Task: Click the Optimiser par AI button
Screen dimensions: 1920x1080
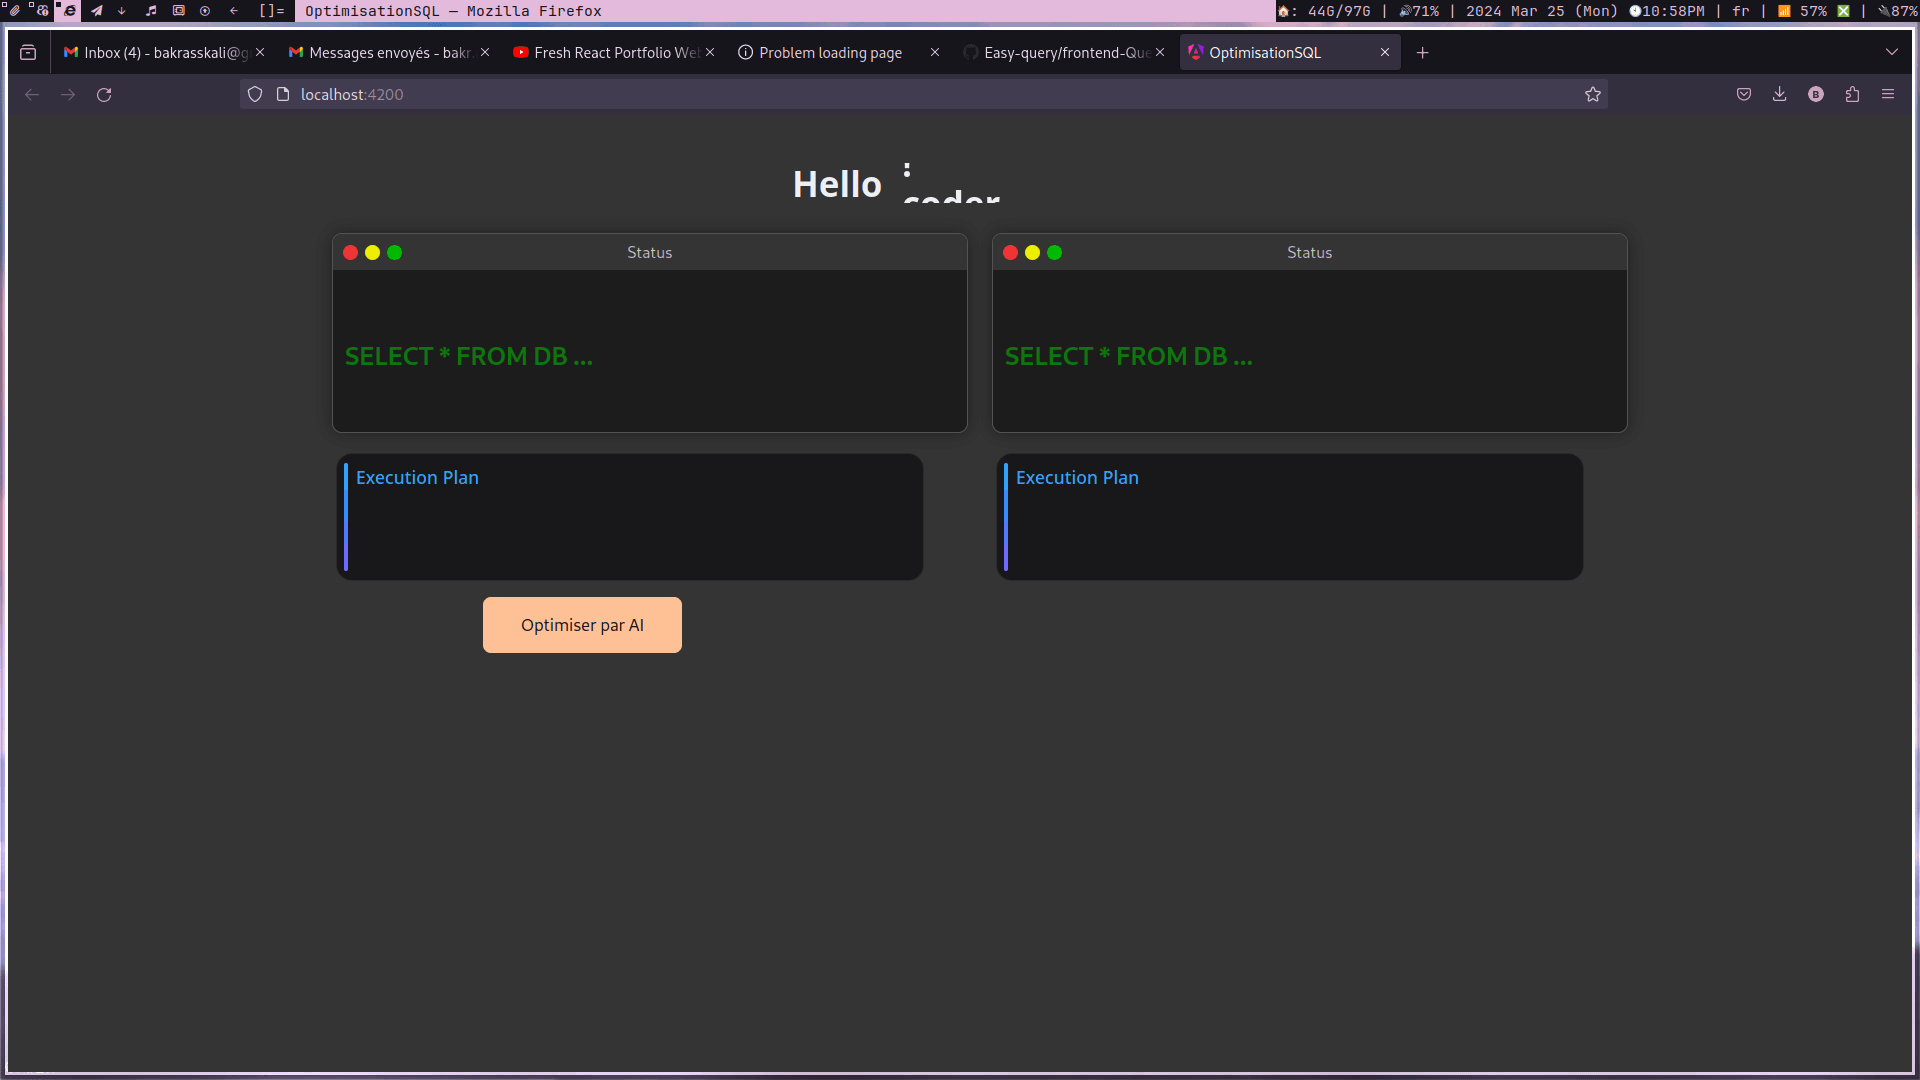Action: (582, 625)
